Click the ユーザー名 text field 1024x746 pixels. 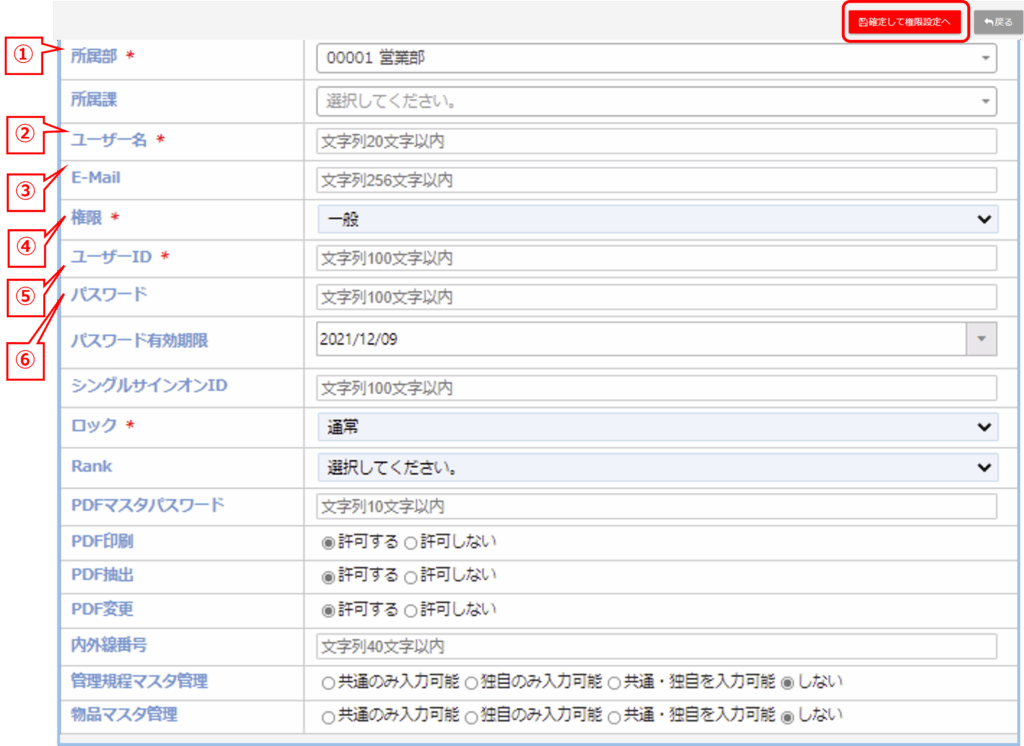(656, 142)
